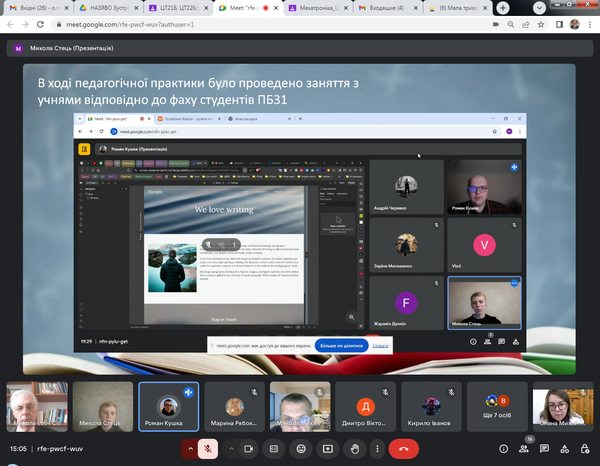This screenshot has height=466, width=600.
Task: Send an emoji reaction
Action: pyautogui.click(x=300, y=450)
